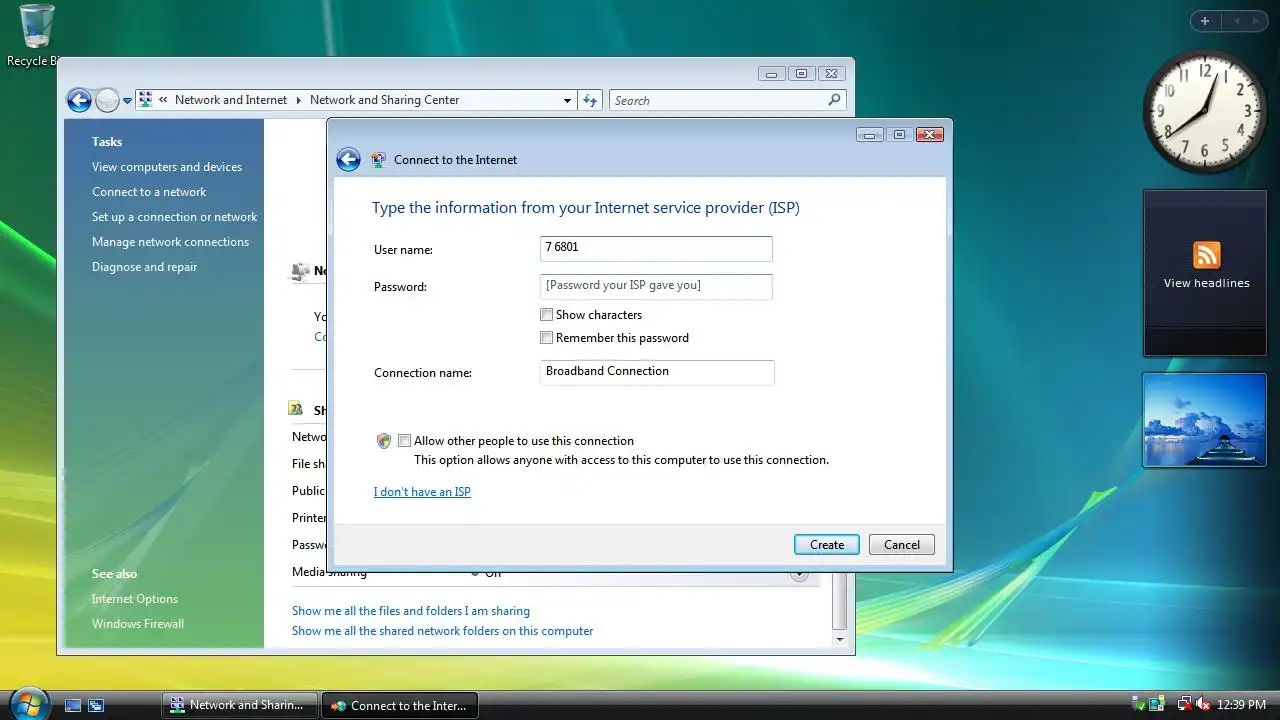Click Show me all the shared network folders link

tap(443, 631)
